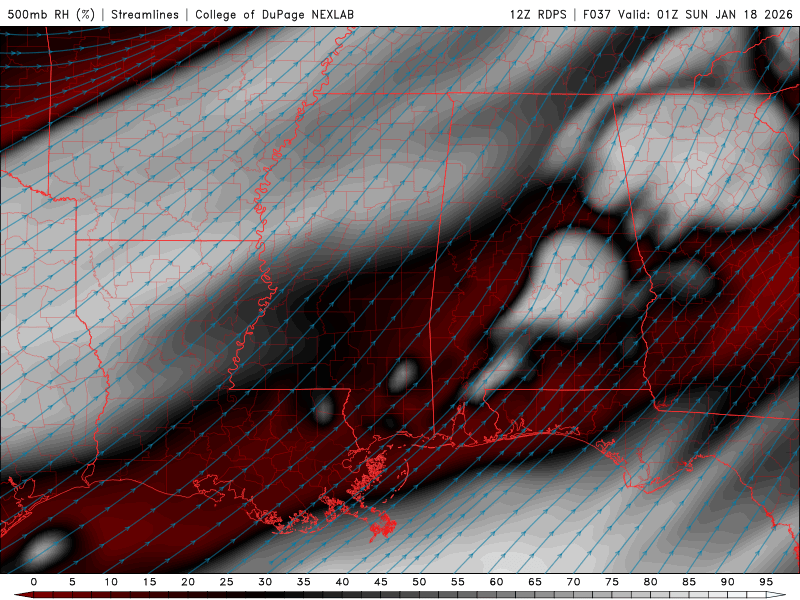The image size is (800, 600).
Task: Click the "Streamlines" header label
Action: pyautogui.click(x=145, y=14)
